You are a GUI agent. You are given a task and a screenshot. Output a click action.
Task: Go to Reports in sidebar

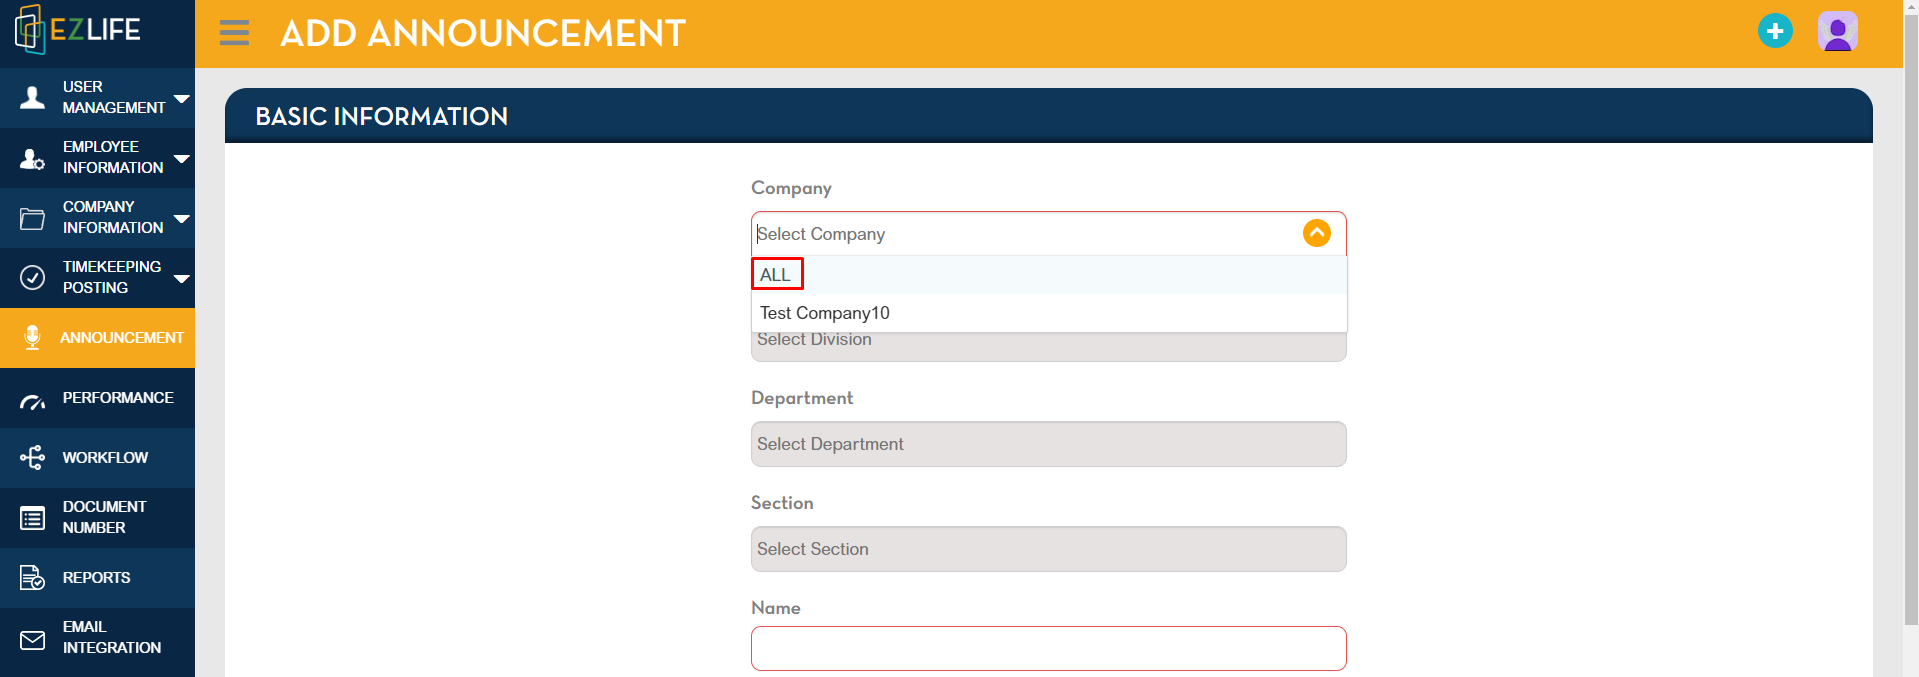(97, 578)
